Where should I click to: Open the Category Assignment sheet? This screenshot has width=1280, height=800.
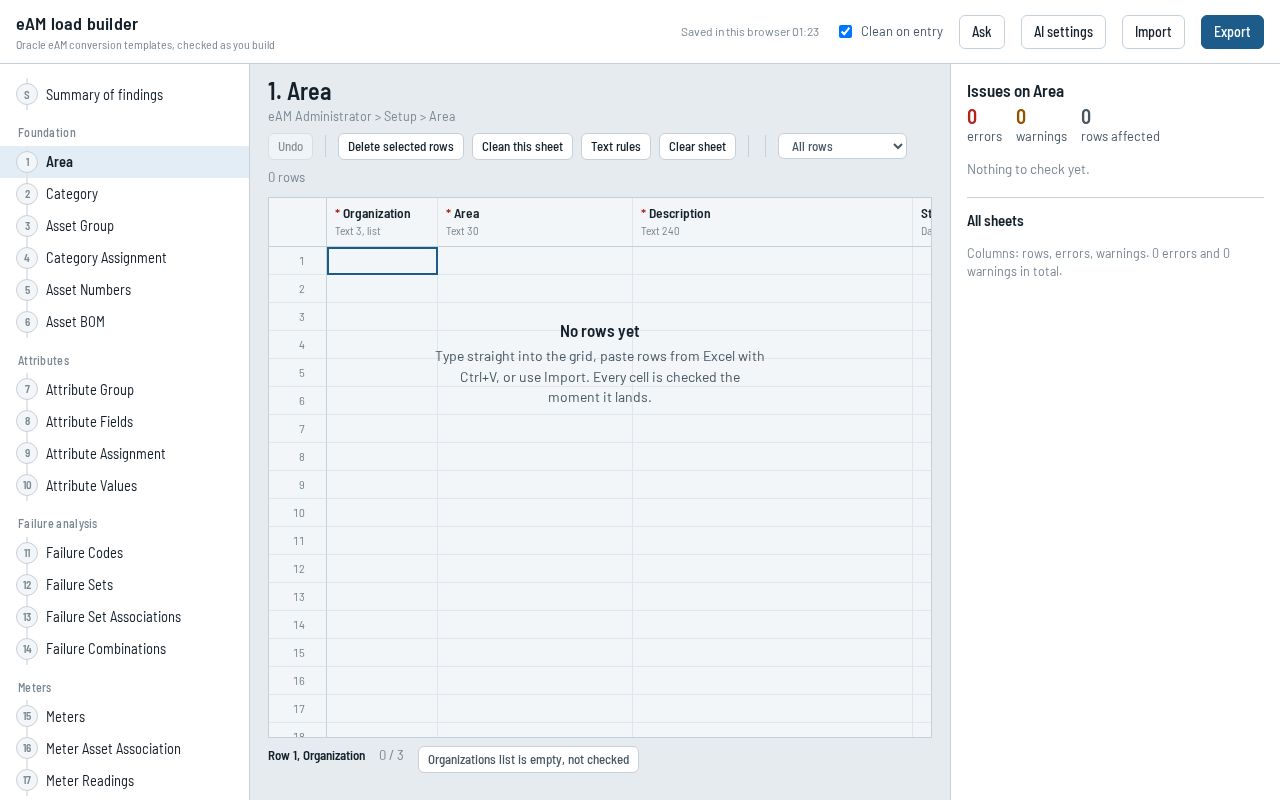(124, 258)
